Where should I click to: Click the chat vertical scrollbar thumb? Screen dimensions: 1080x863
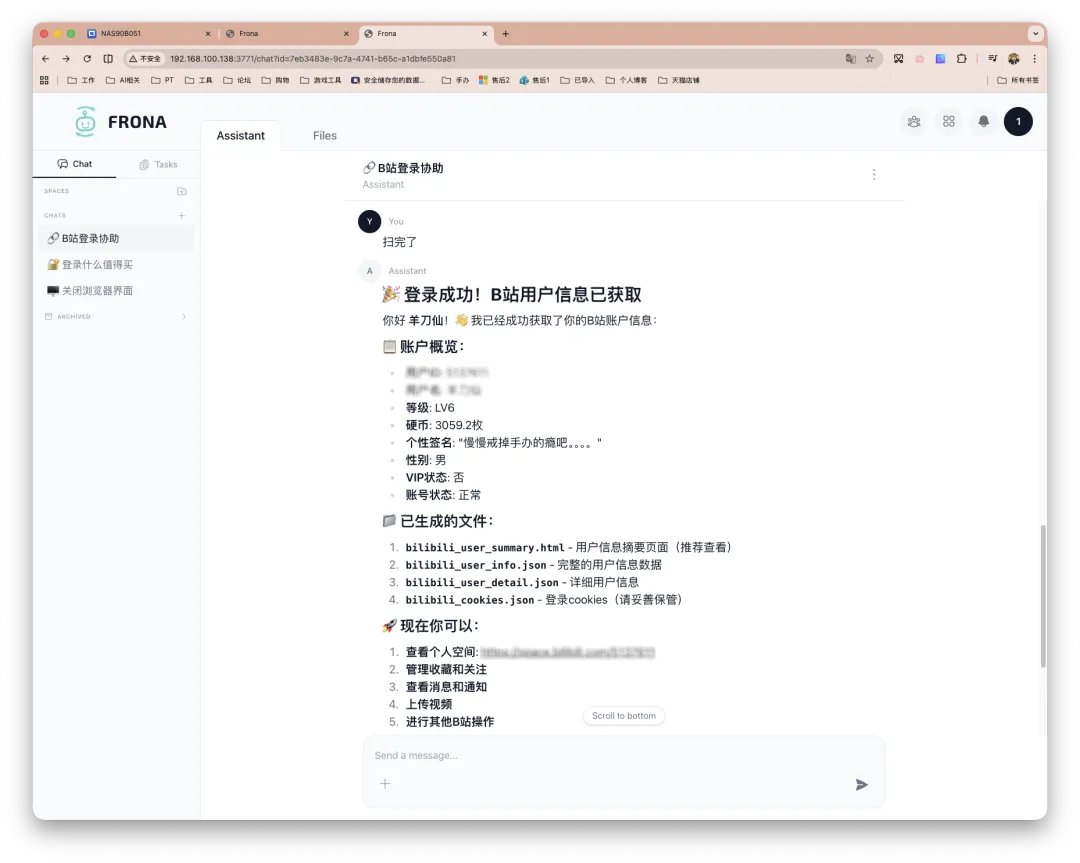click(1043, 596)
